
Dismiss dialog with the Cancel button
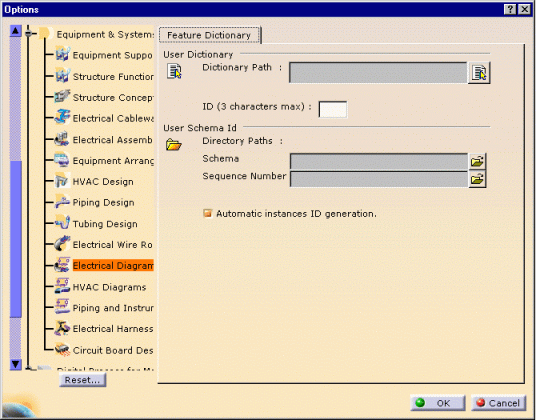tap(500, 403)
